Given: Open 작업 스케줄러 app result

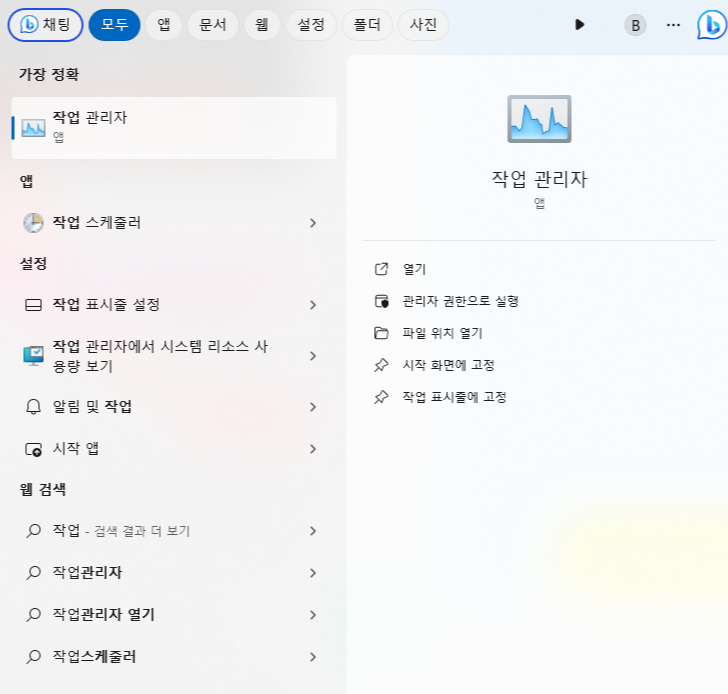Looking at the screenshot, I should pyautogui.click(x=174, y=223).
